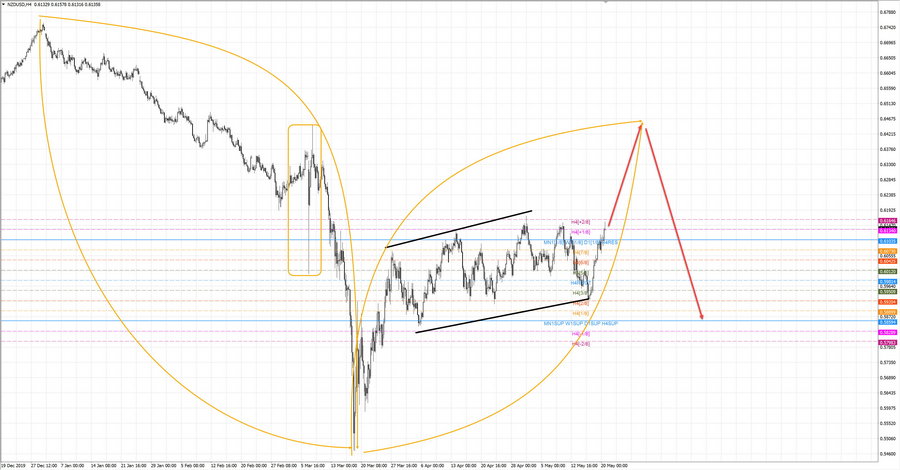The image size is (900, 470).
Task: Select the orange rectangle around the March spike
Action: click(x=305, y=200)
